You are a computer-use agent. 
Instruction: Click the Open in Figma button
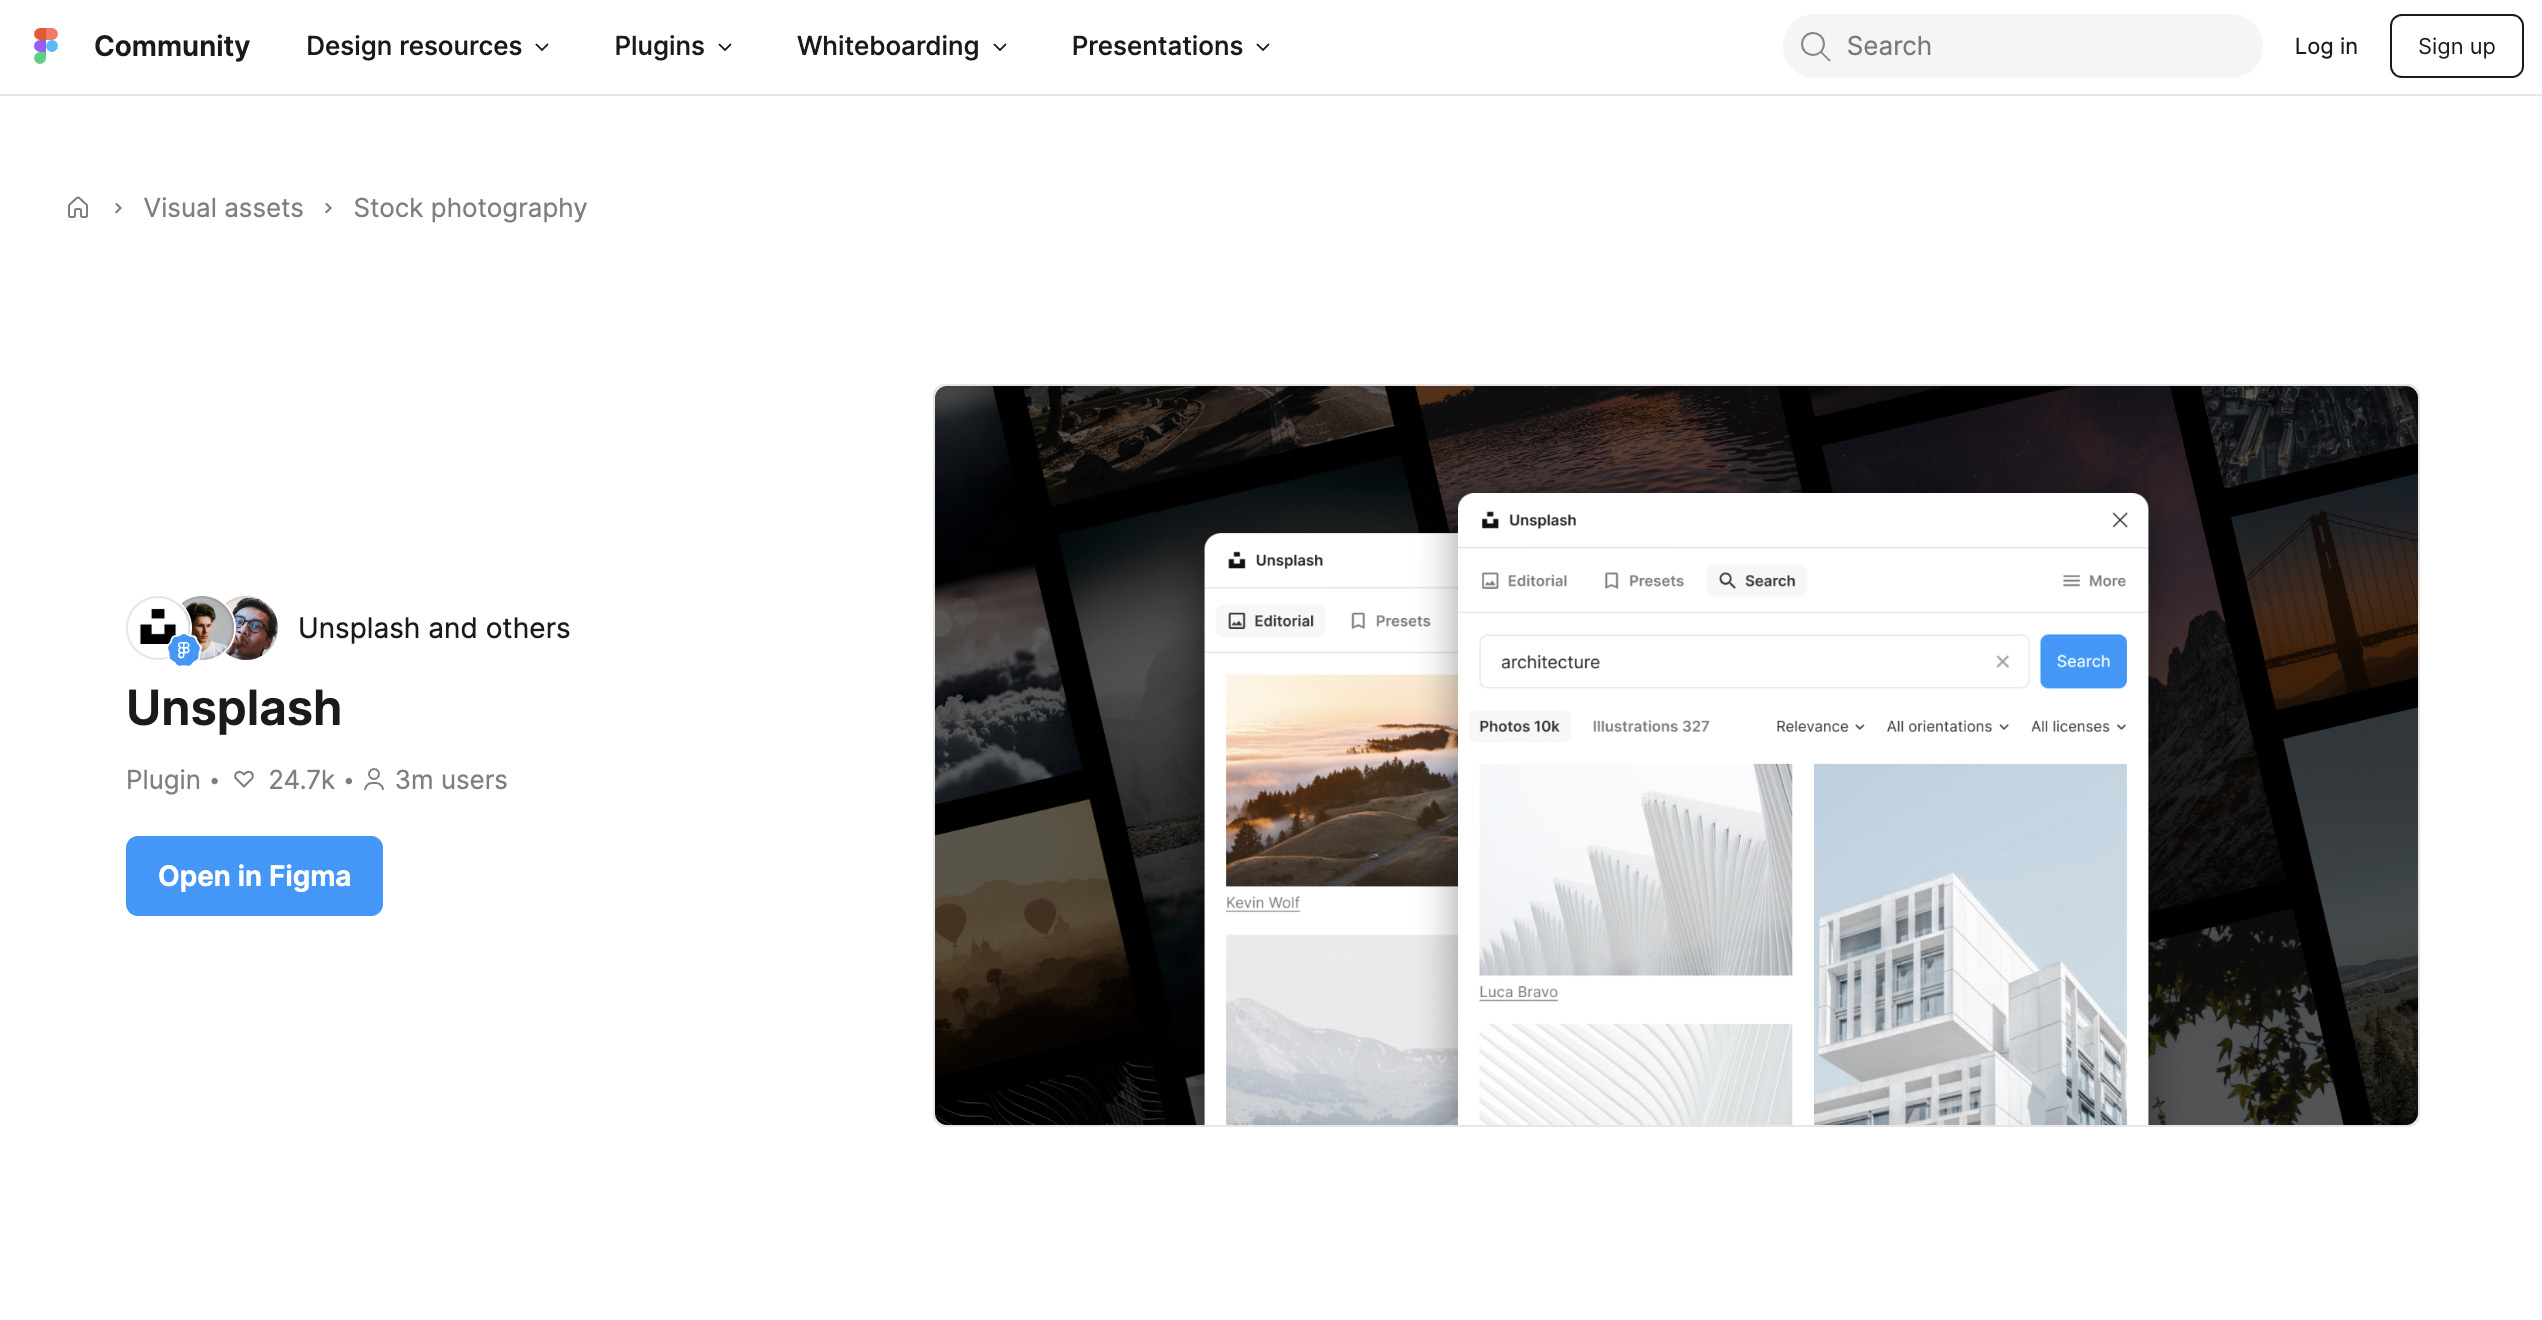click(x=254, y=875)
